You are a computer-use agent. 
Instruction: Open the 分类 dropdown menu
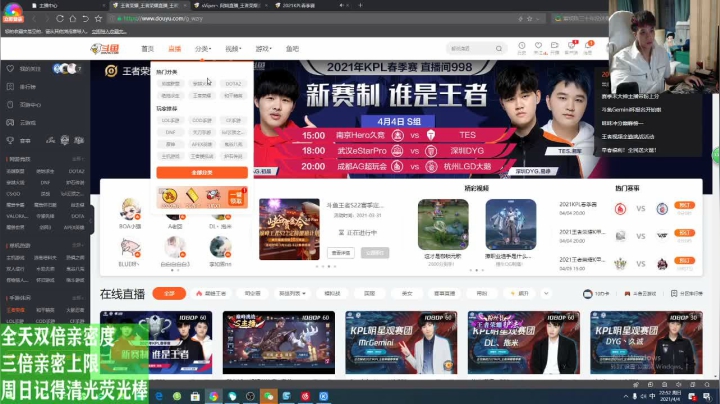point(202,49)
